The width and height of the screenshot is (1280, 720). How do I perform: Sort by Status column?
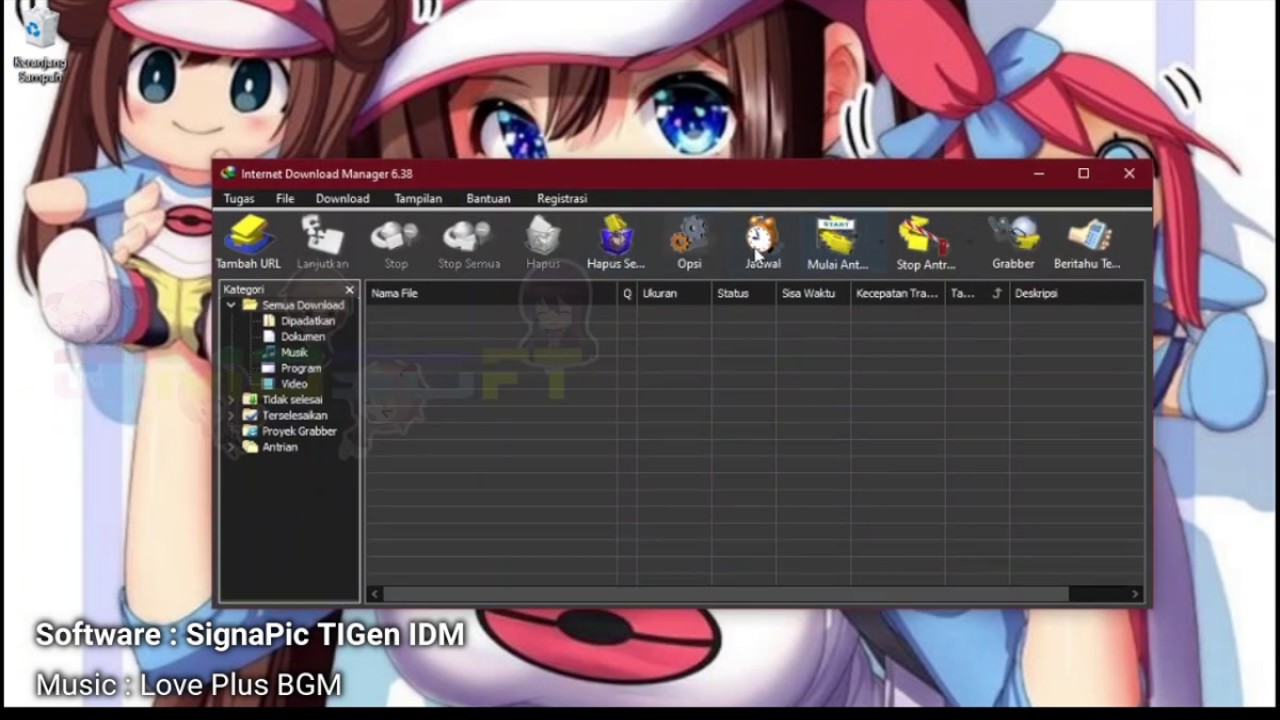coord(743,293)
